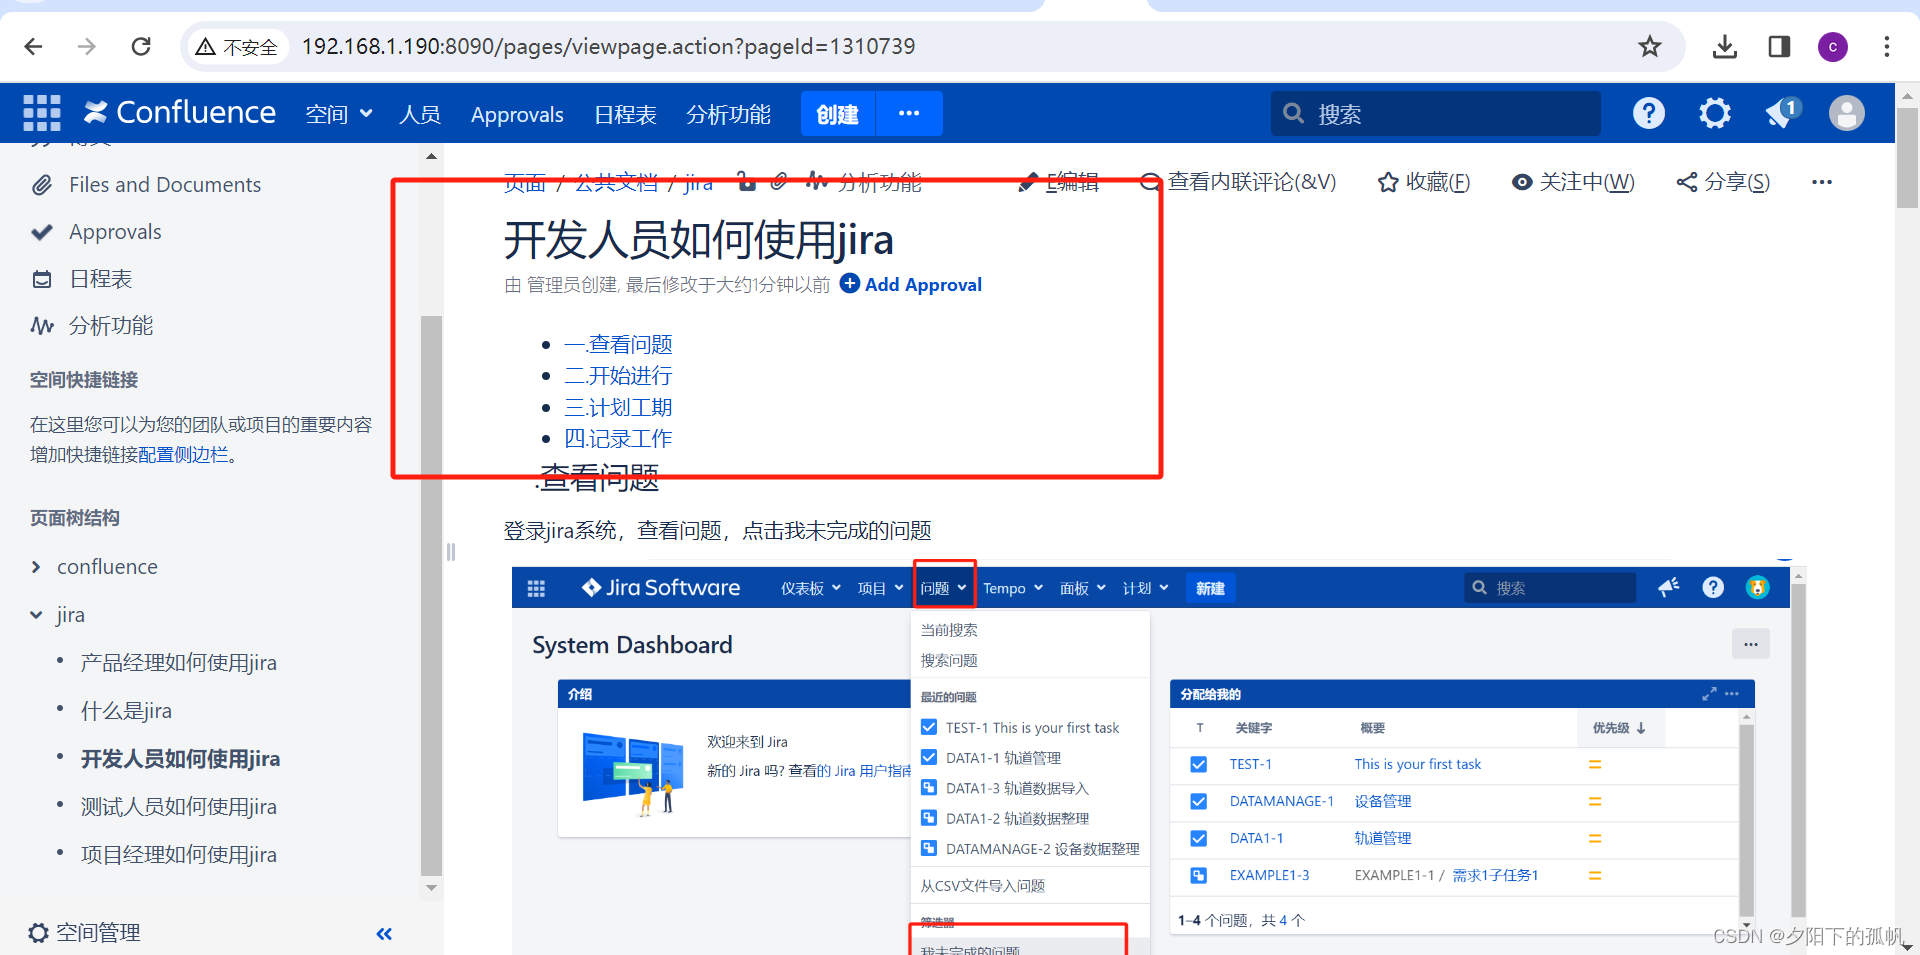Open the Confluence settings gear
Viewport: 1920px width, 955px height.
[1715, 113]
